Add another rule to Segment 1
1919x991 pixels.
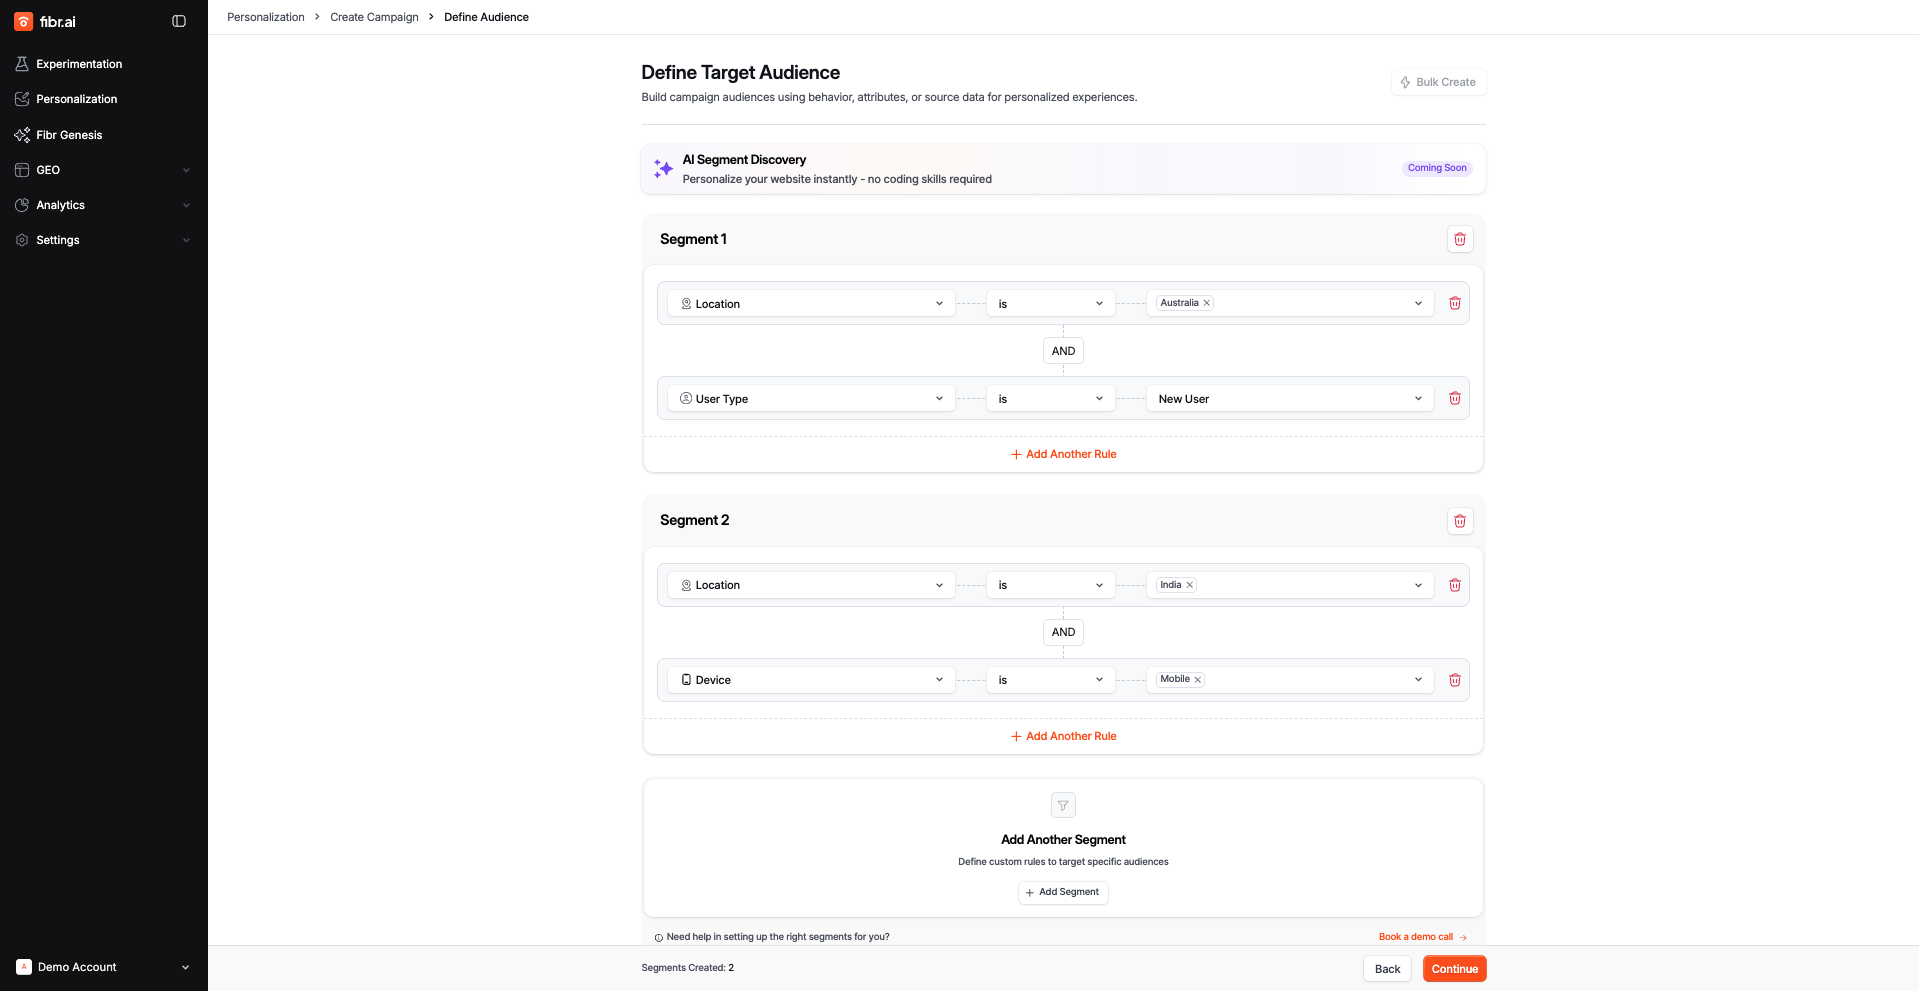[1063, 454]
